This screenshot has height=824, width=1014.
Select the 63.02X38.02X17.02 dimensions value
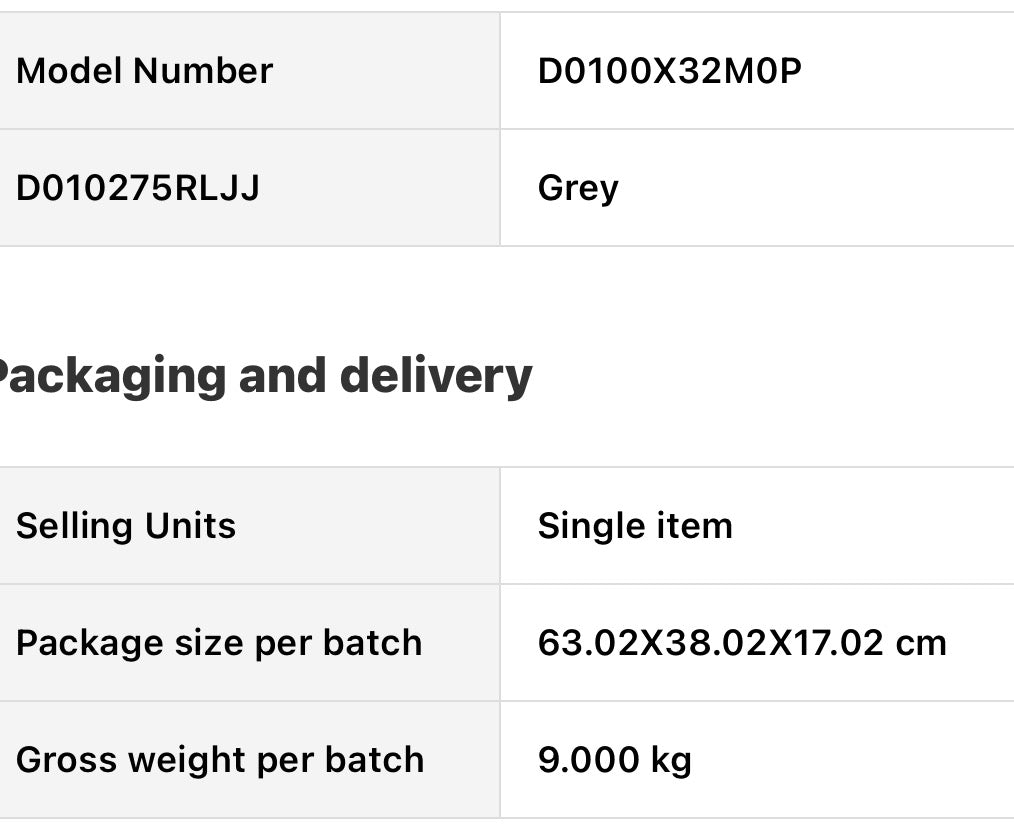[x=711, y=642]
